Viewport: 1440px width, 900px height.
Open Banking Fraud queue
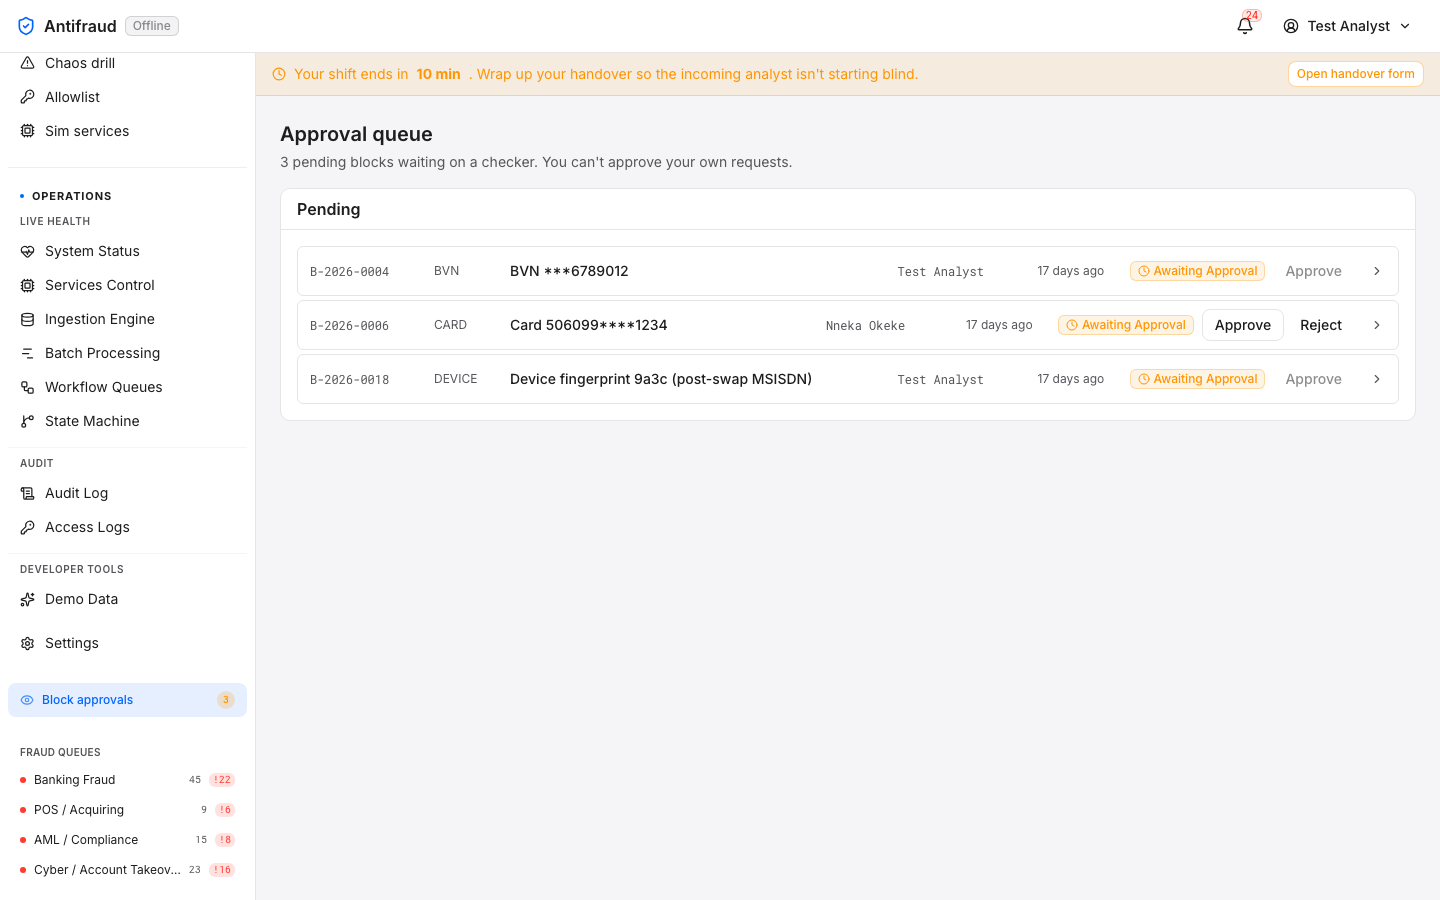(x=127, y=780)
